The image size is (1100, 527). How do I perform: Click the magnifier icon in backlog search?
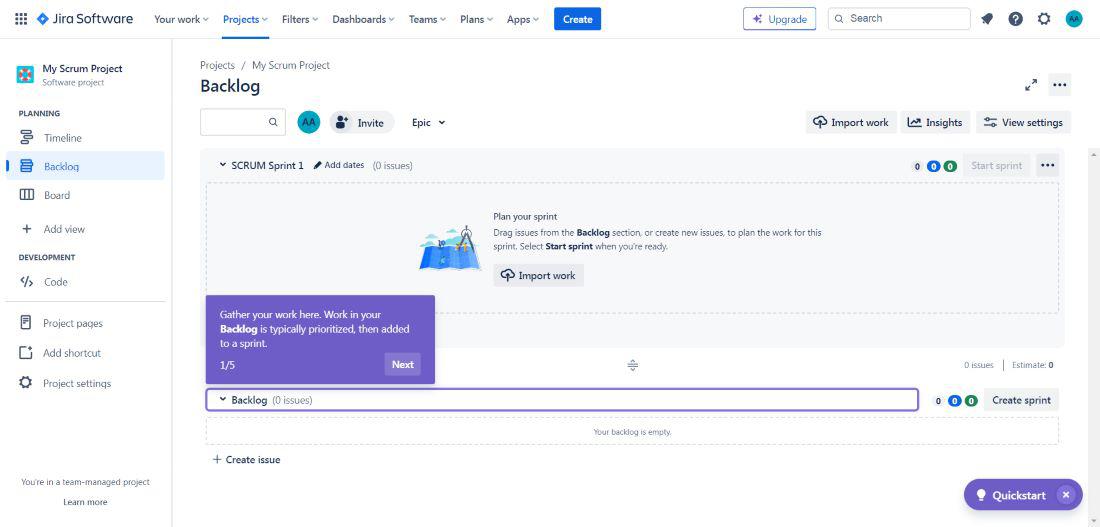tap(273, 122)
